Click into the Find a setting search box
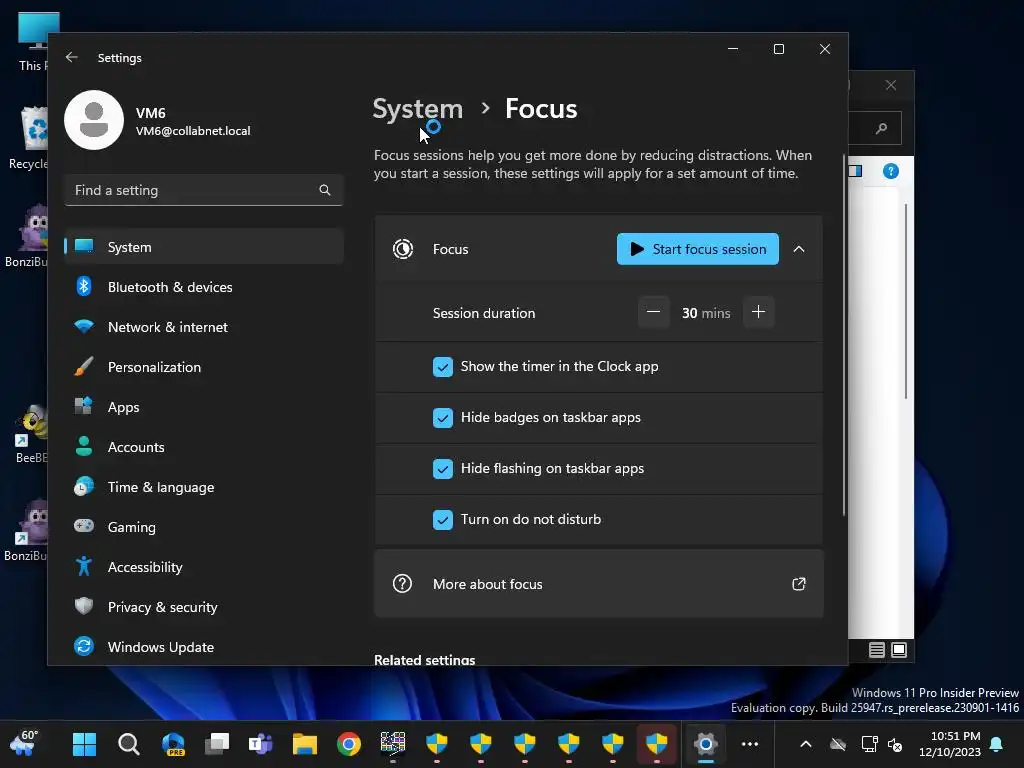The image size is (1024, 768). pyautogui.click(x=204, y=190)
